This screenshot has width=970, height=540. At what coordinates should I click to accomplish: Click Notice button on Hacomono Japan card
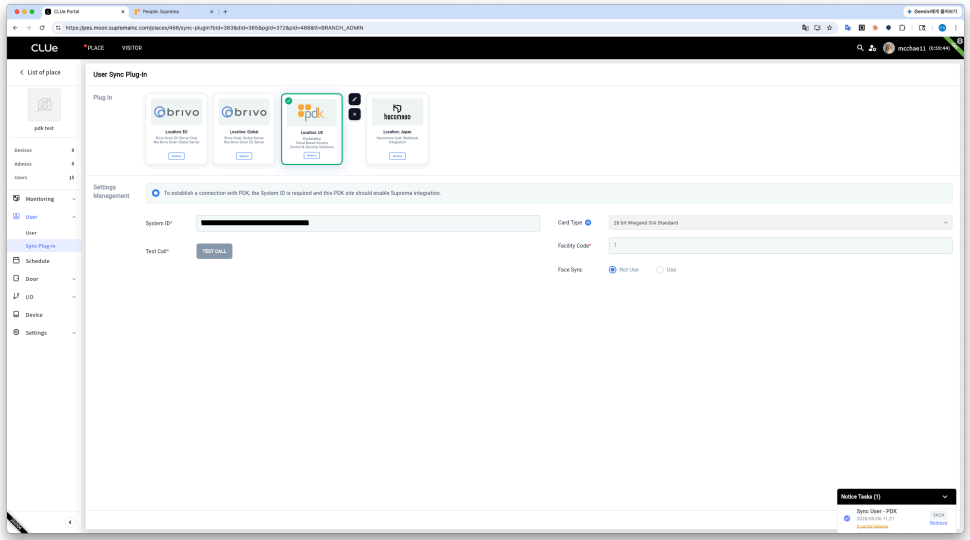[x=397, y=156]
